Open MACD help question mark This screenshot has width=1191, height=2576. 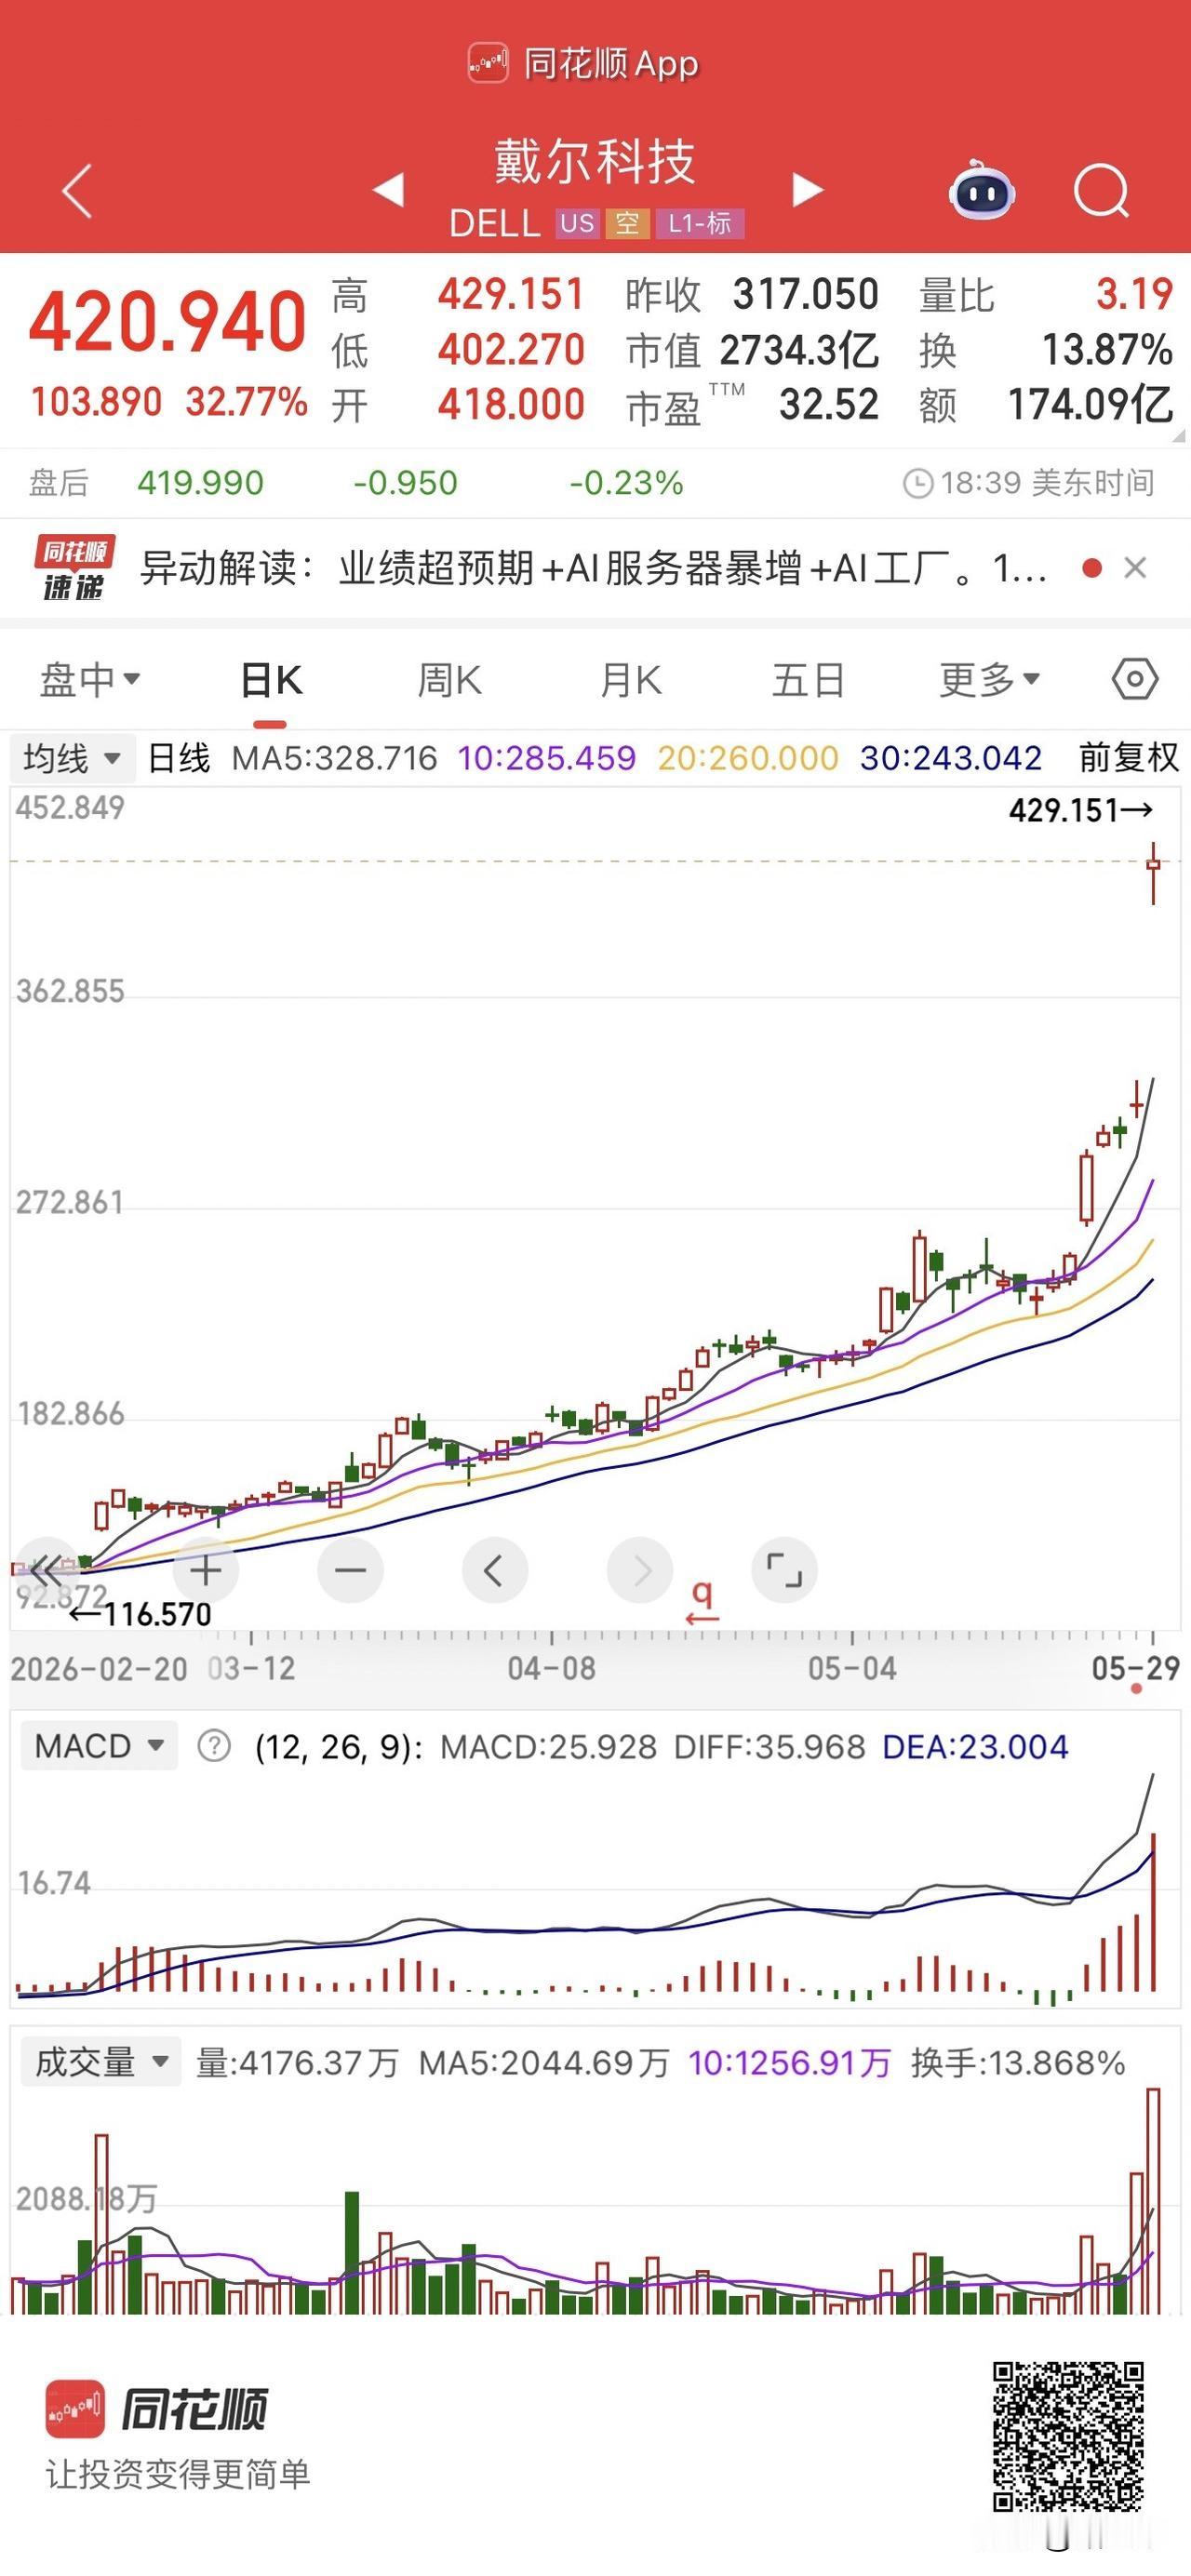point(214,1746)
